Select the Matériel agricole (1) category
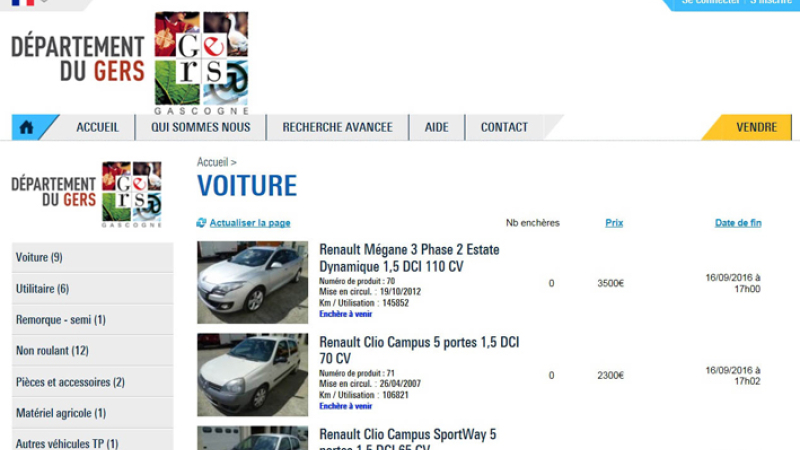This screenshot has height=450, width=800. pos(92,413)
